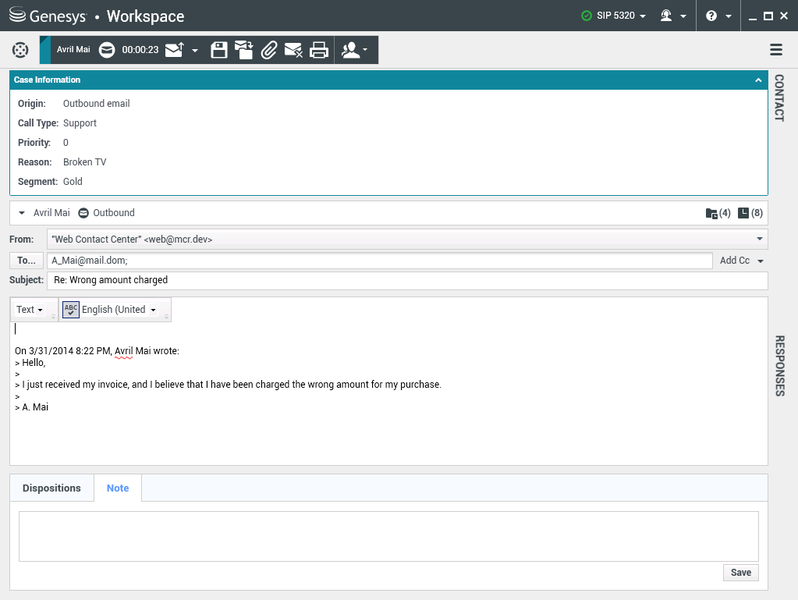This screenshot has height=600, width=798.
Task: Click the spell check ABC icon
Action: [x=71, y=309]
